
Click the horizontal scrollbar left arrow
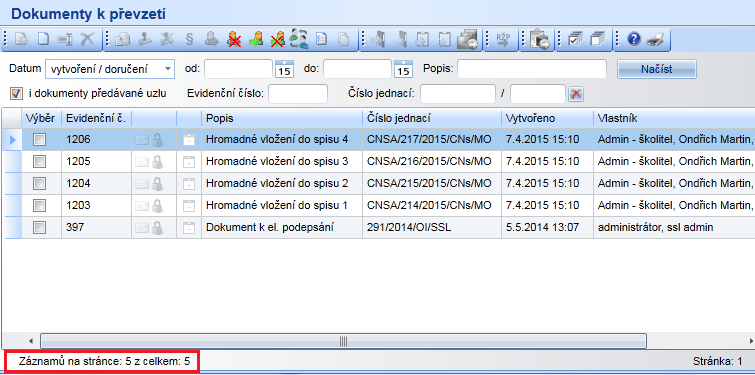31,341
